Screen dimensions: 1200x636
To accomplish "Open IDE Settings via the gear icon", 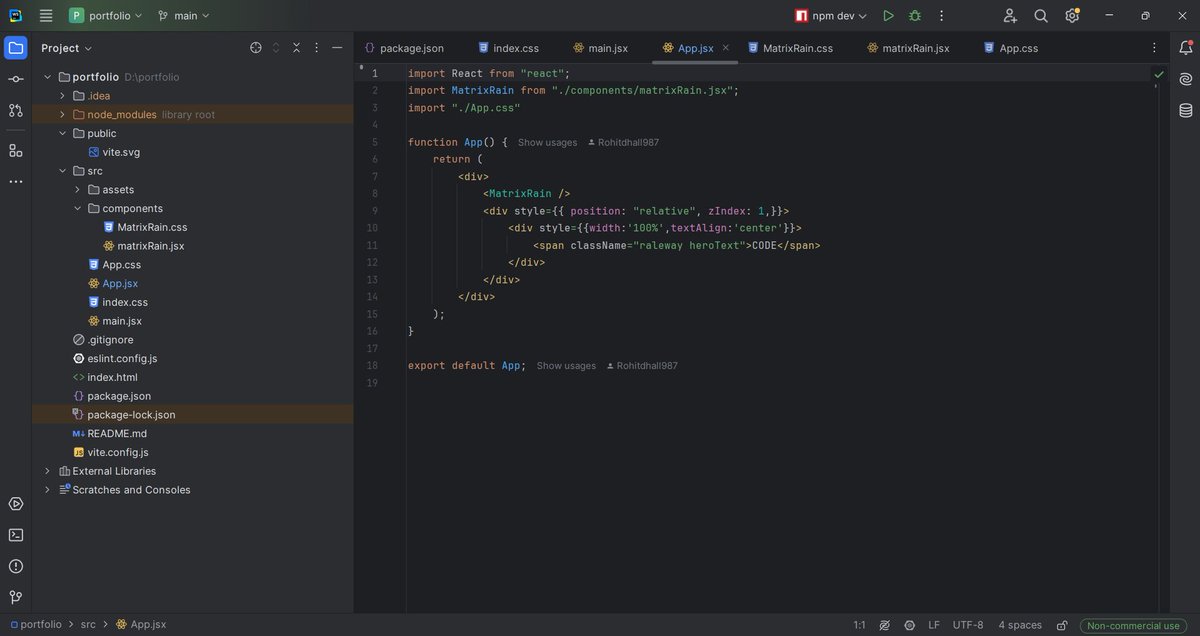I will [x=1071, y=15].
